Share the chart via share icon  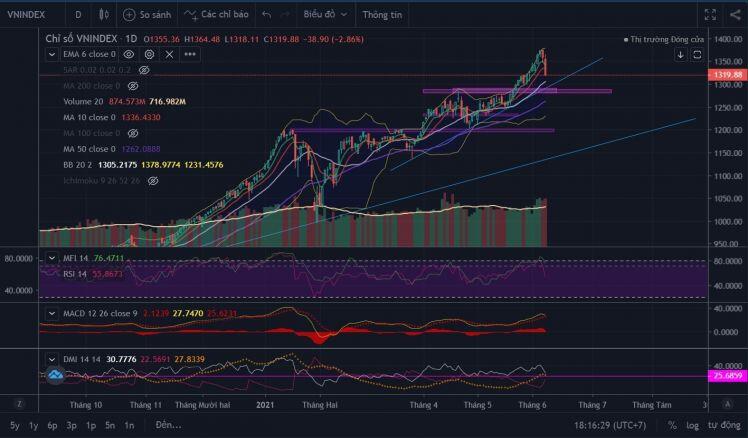tap(735, 15)
